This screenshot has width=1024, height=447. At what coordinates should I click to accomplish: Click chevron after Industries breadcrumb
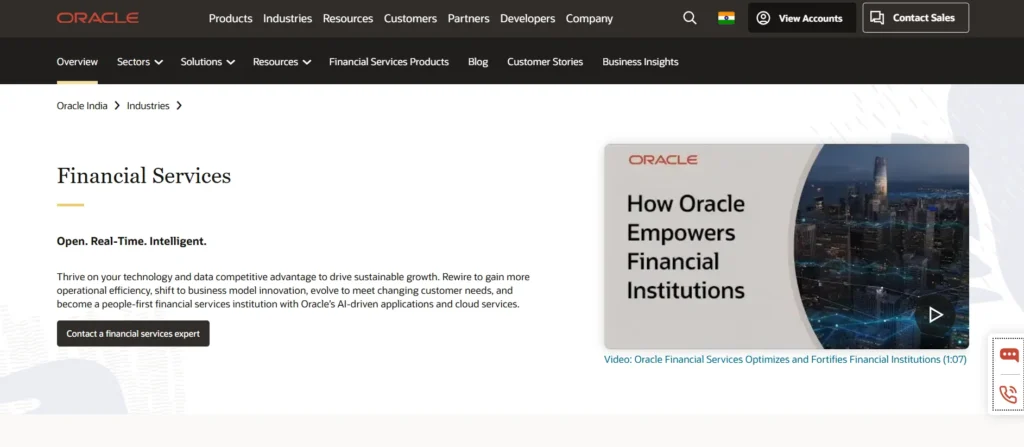(x=179, y=105)
